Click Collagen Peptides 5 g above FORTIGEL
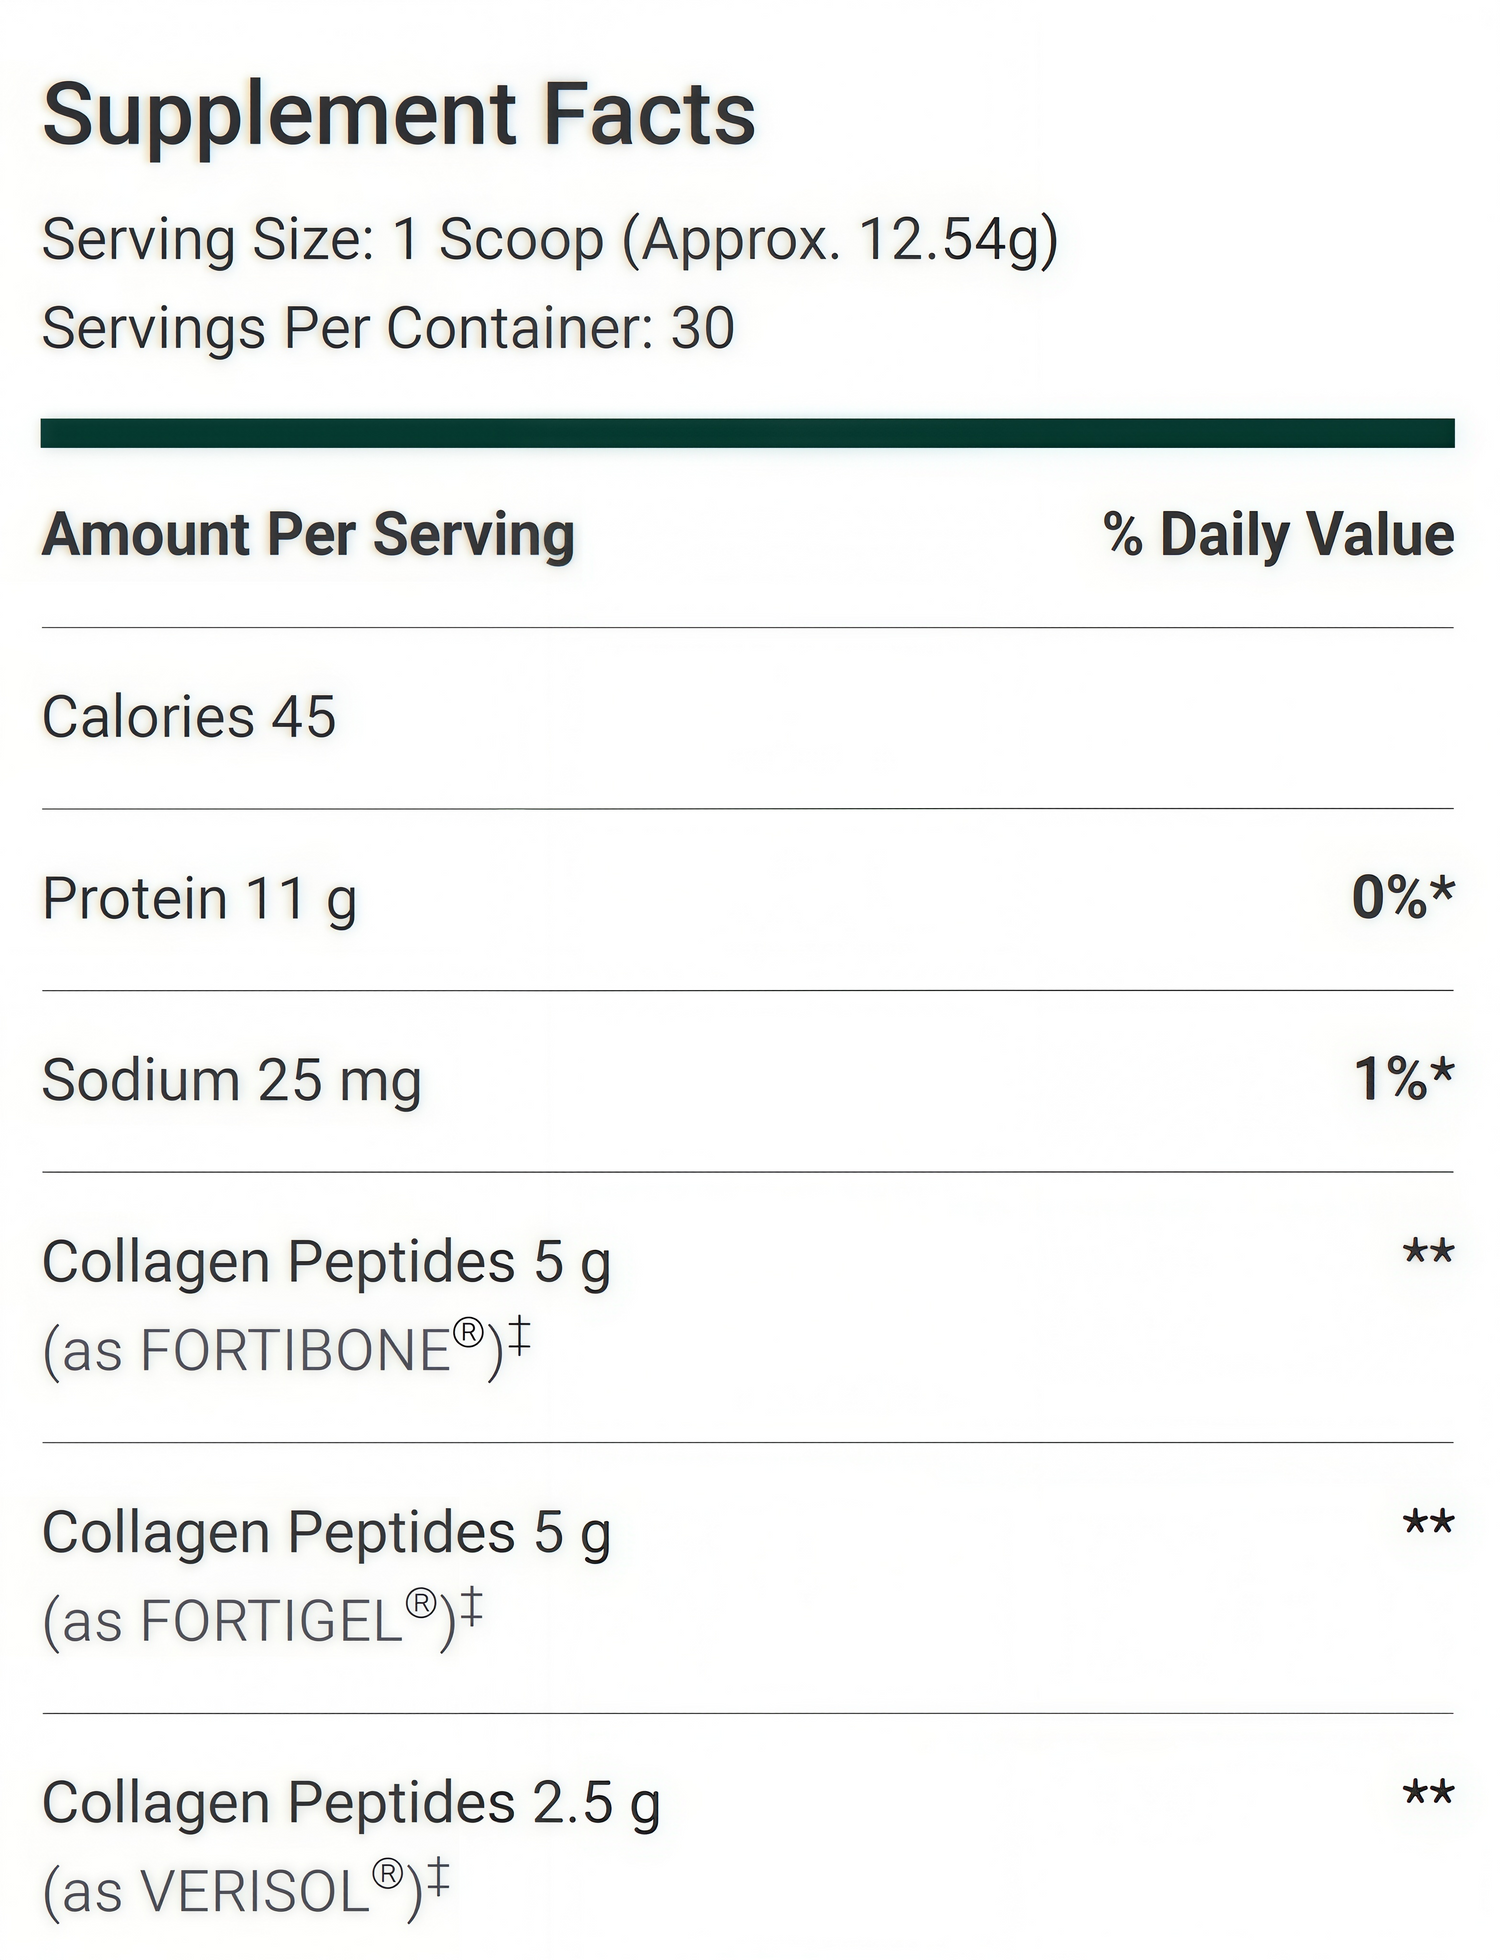 pyautogui.click(x=326, y=1533)
